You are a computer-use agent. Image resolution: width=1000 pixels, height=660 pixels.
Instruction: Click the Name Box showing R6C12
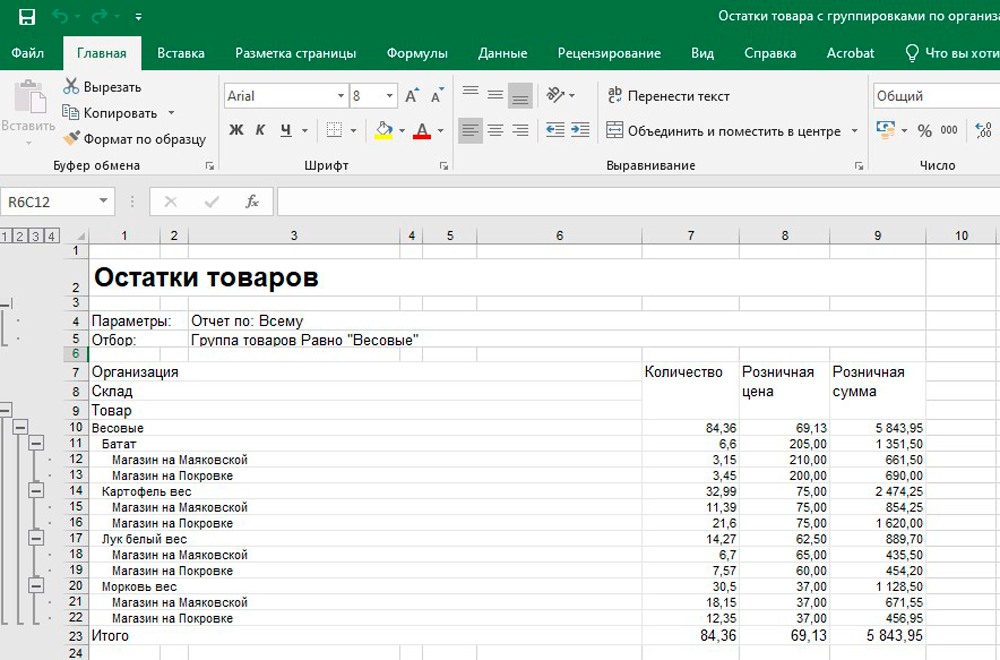48,202
